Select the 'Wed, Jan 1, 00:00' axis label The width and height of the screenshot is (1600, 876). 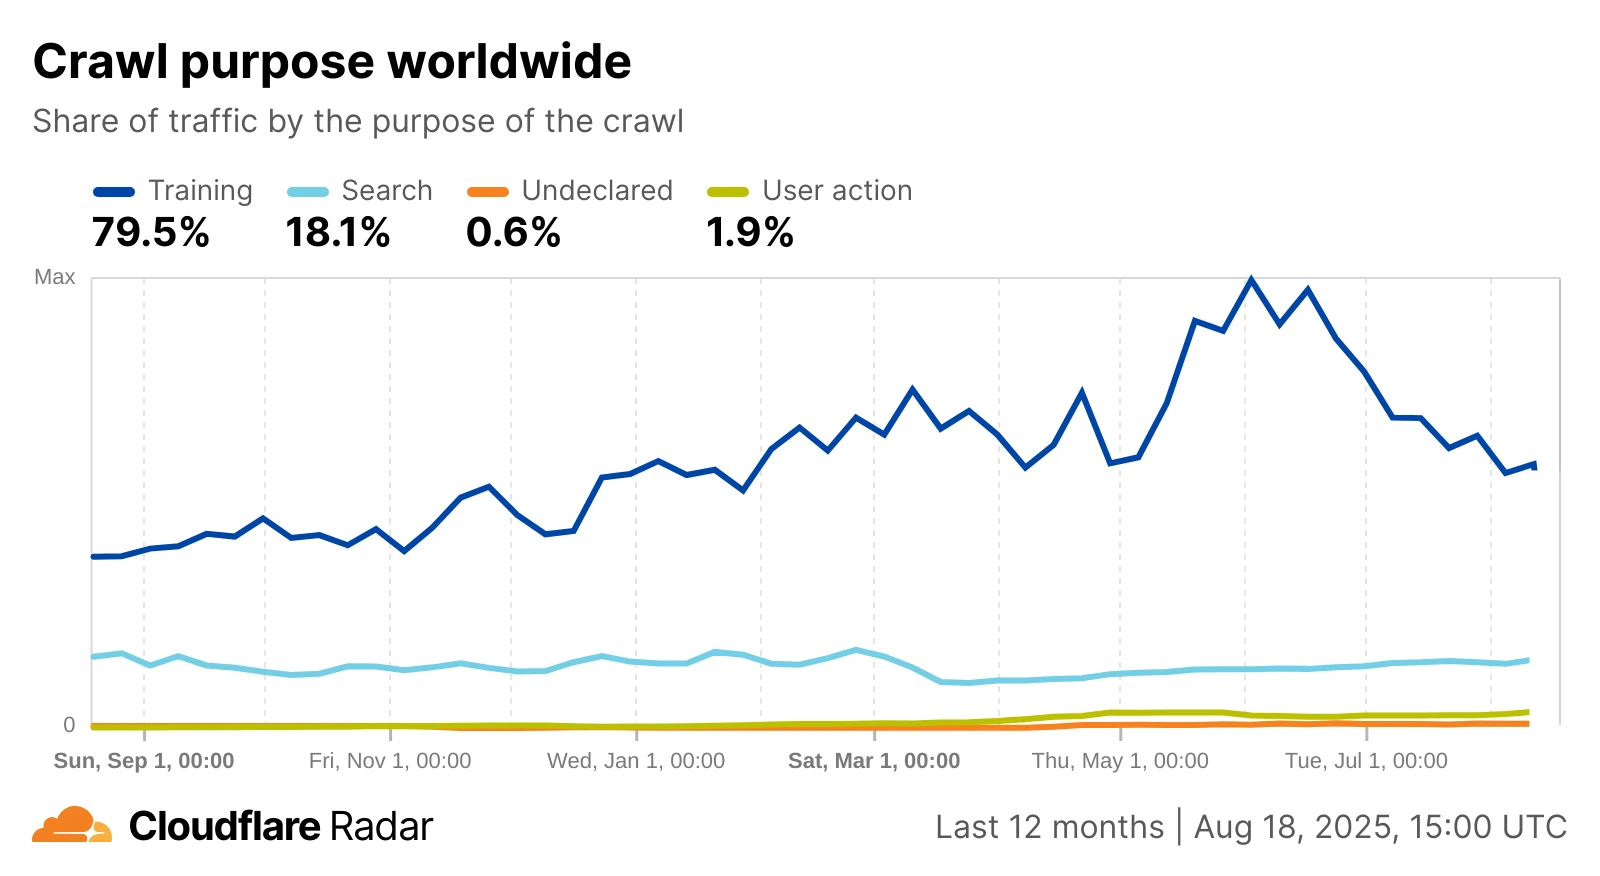[636, 761]
